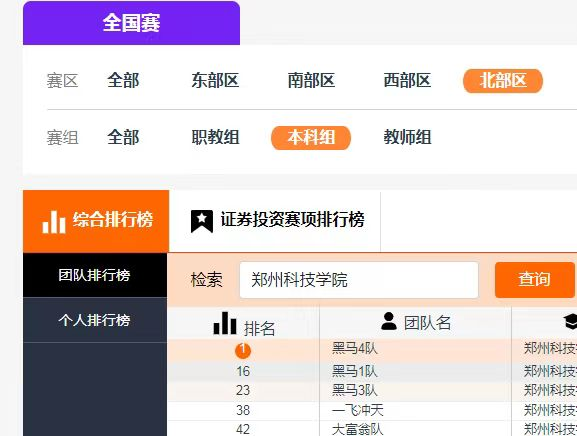The image size is (577, 436).
Task: Click rank value 38
Action: tap(243, 410)
